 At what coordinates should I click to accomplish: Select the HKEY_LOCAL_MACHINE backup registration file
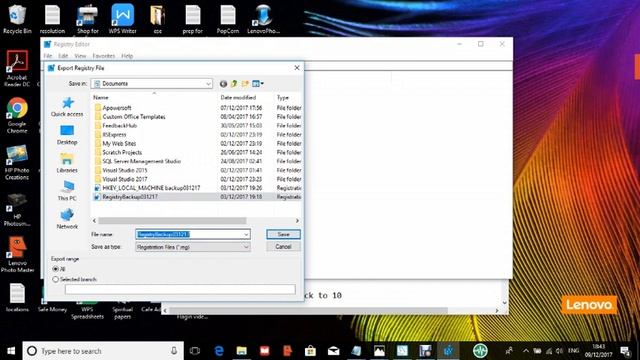pos(151,188)
